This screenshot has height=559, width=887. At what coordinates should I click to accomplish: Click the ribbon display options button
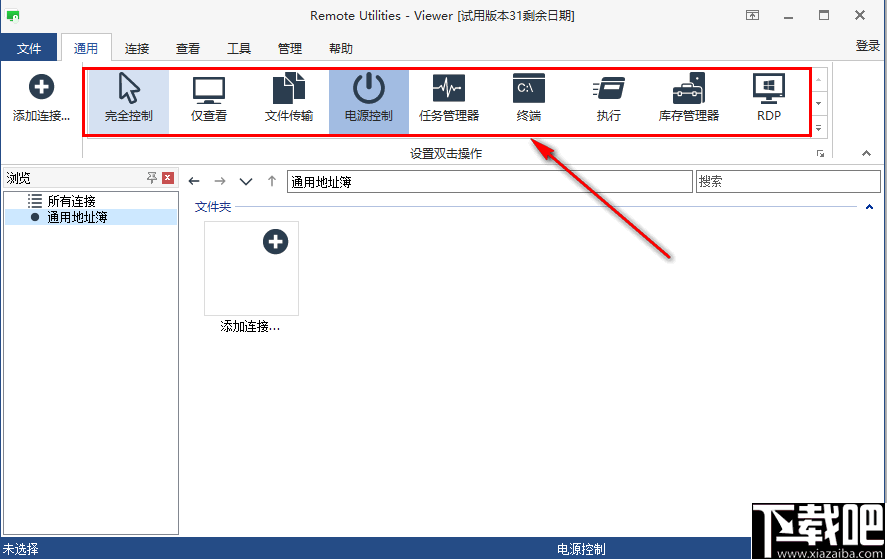click(x=752, y=15)
